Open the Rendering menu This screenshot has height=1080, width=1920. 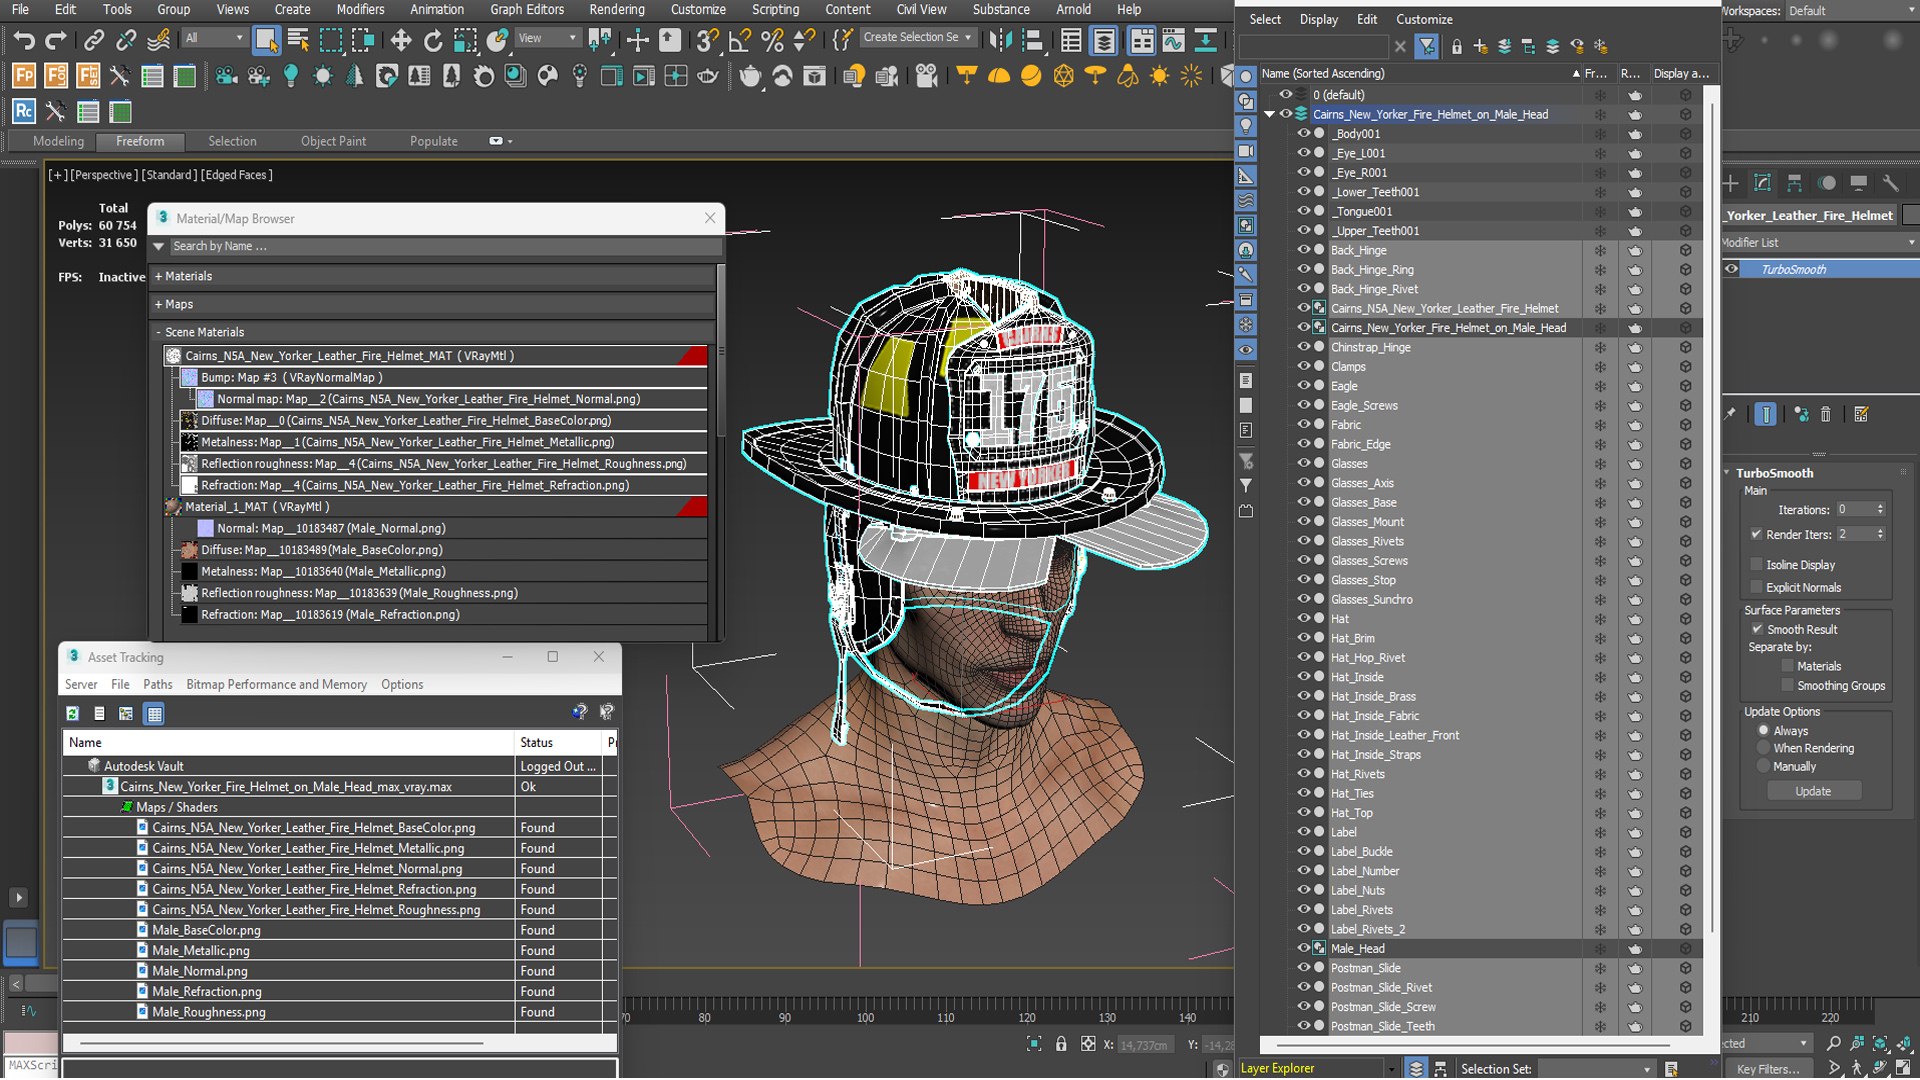click(617, 10)
